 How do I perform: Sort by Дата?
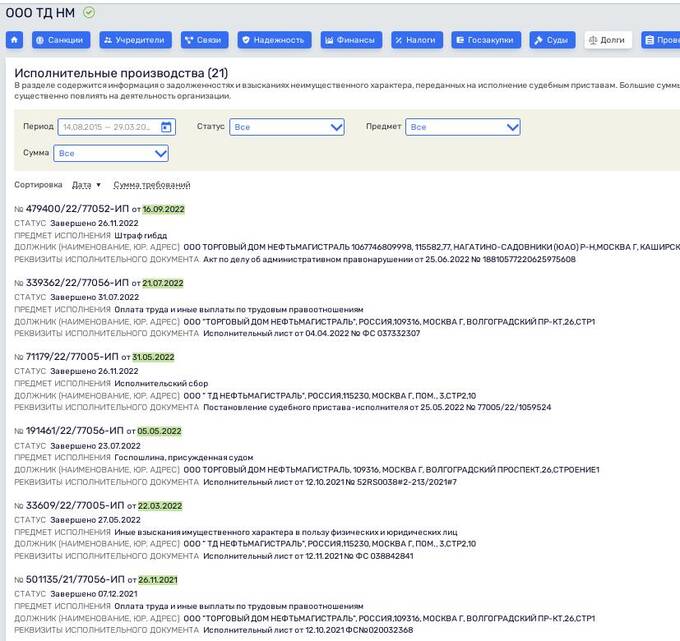(86, 185)
